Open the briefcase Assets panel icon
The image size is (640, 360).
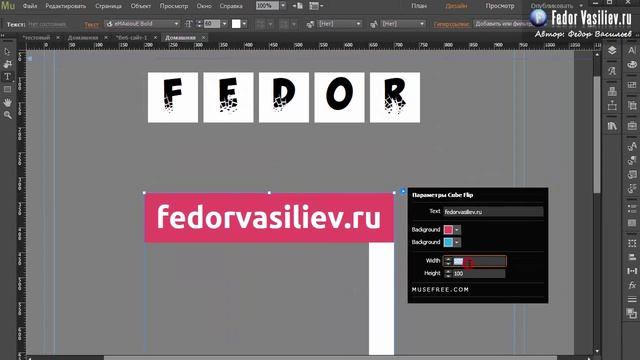pyautogui.click(x=632, y=126)
